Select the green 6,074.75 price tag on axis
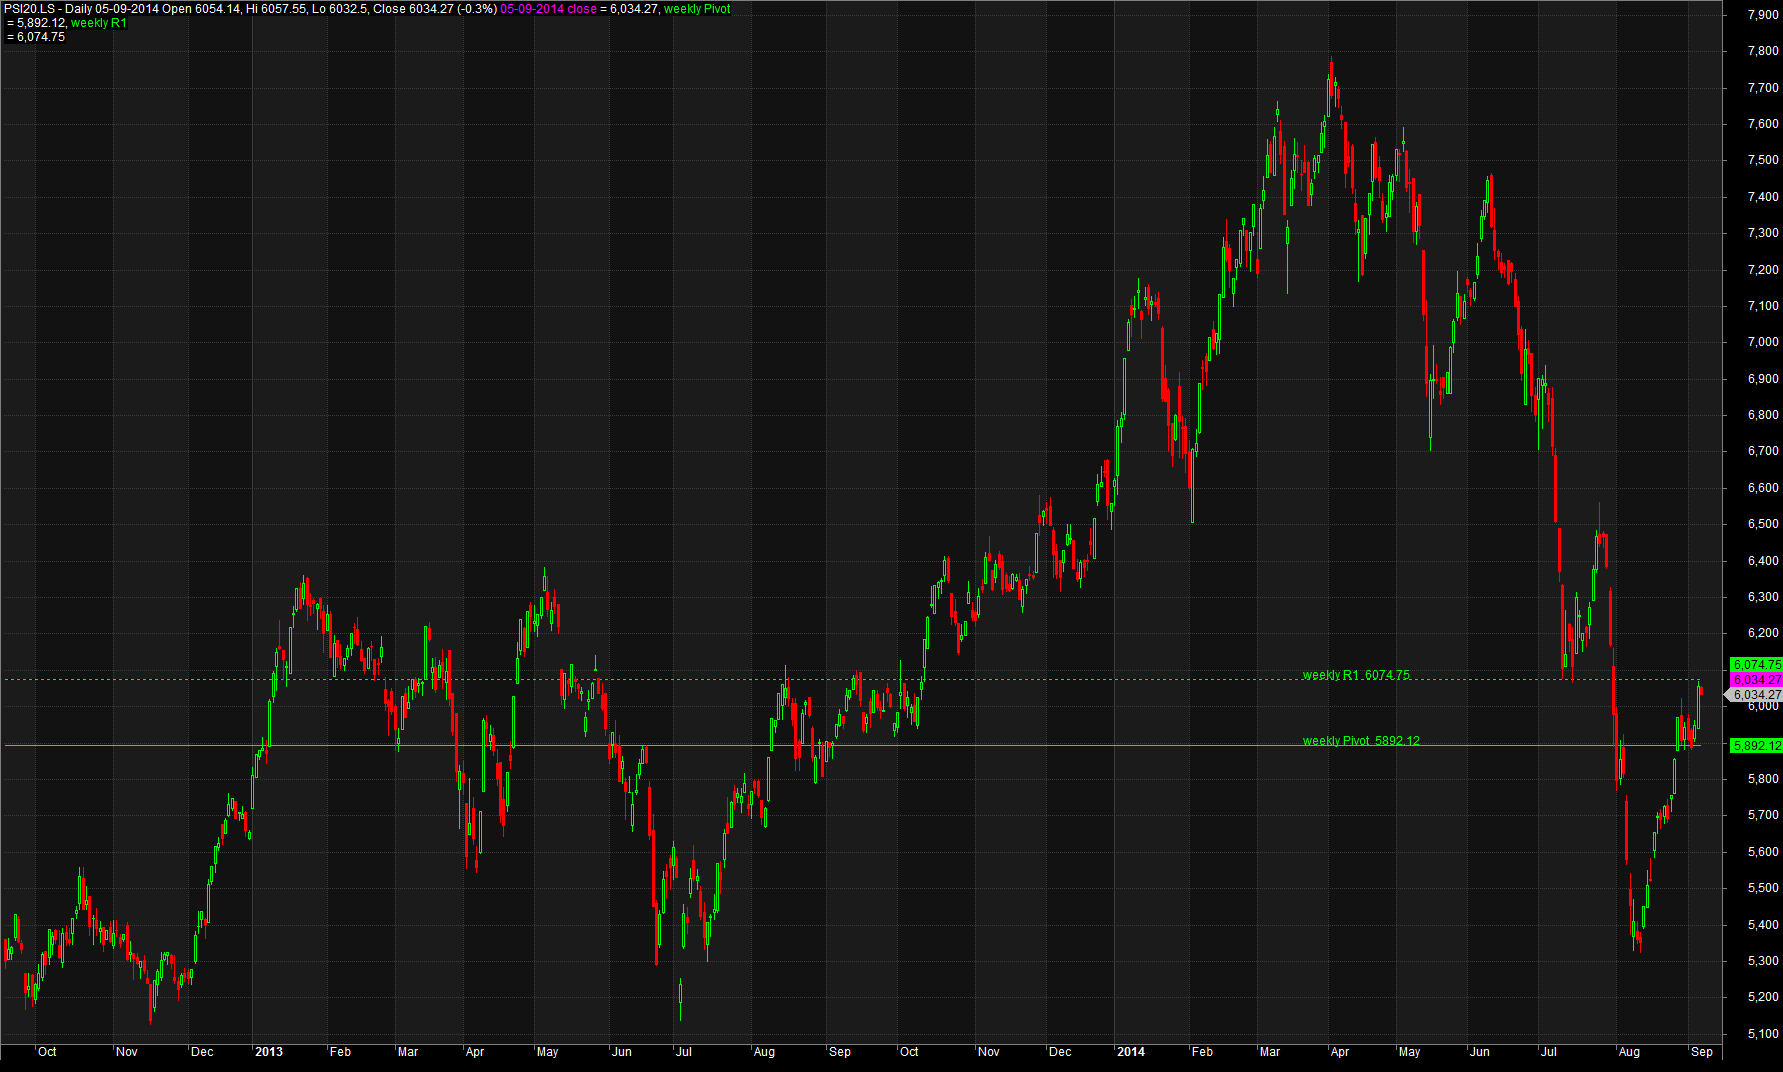 [x=1756, y=664]
